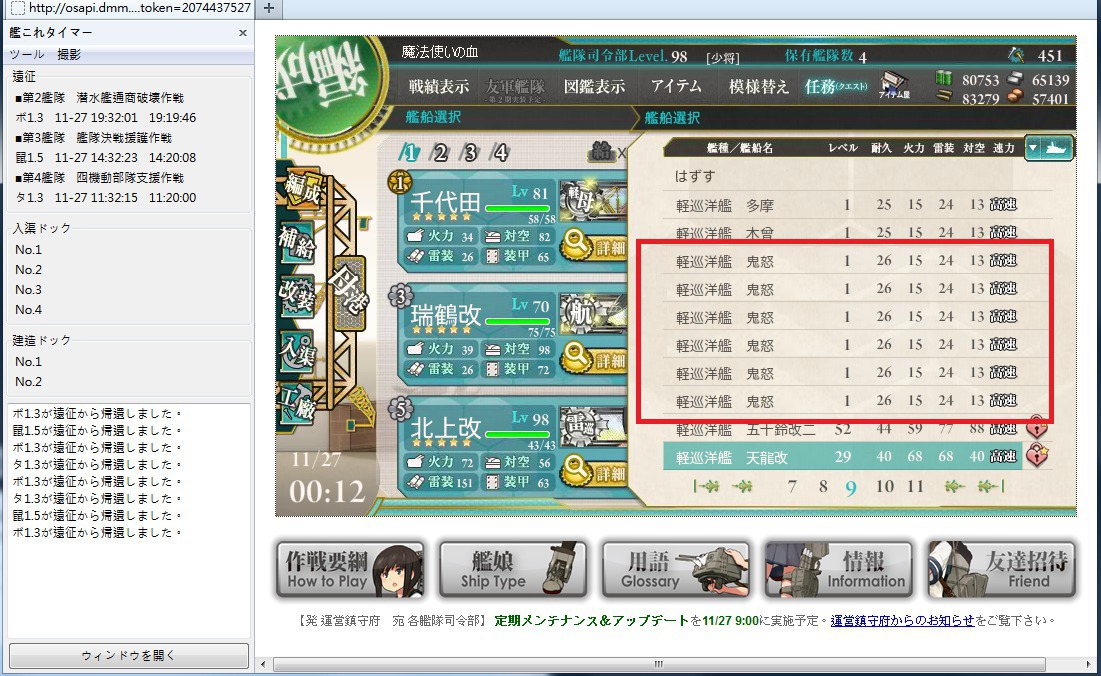Open the ツール menu in timer panel

click(27, 54)
